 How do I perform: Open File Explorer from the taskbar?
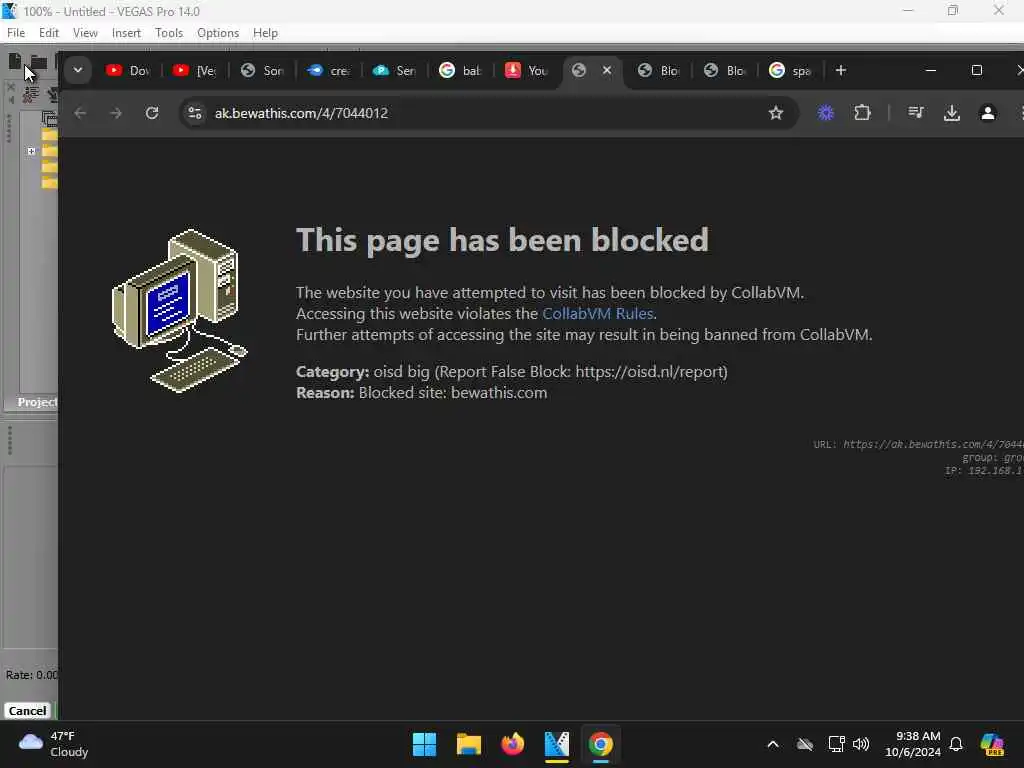[x=468, y=744]
